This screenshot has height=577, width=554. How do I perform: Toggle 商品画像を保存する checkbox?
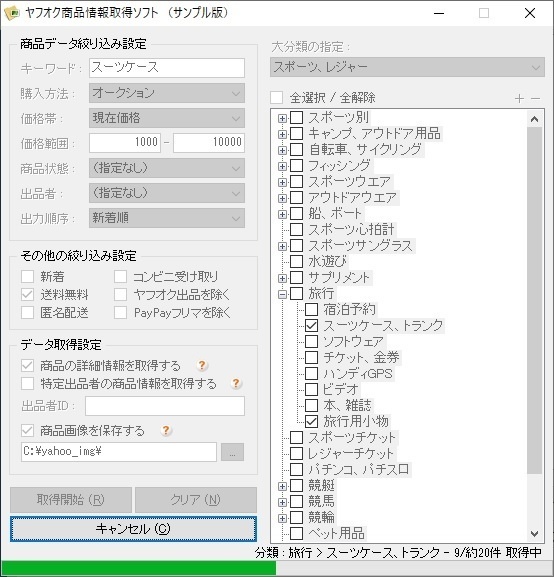[x=28, y=431]
